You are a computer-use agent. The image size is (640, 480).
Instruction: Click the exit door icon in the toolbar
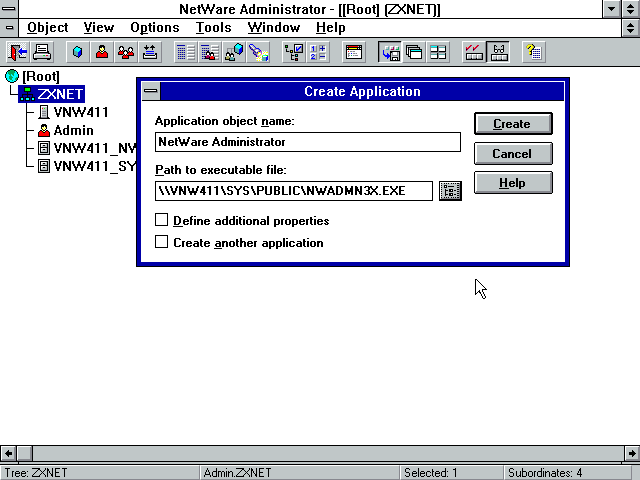(19, 52)
